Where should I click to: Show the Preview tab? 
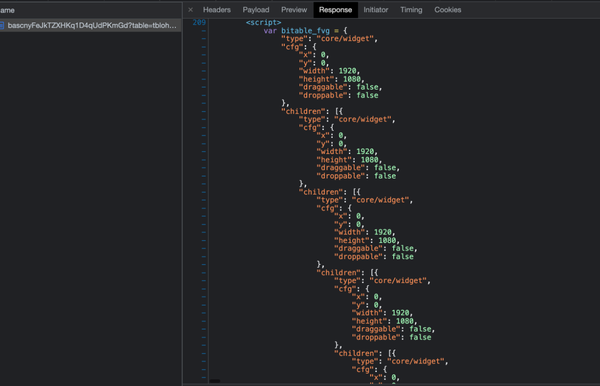click(x=294, y=10)
